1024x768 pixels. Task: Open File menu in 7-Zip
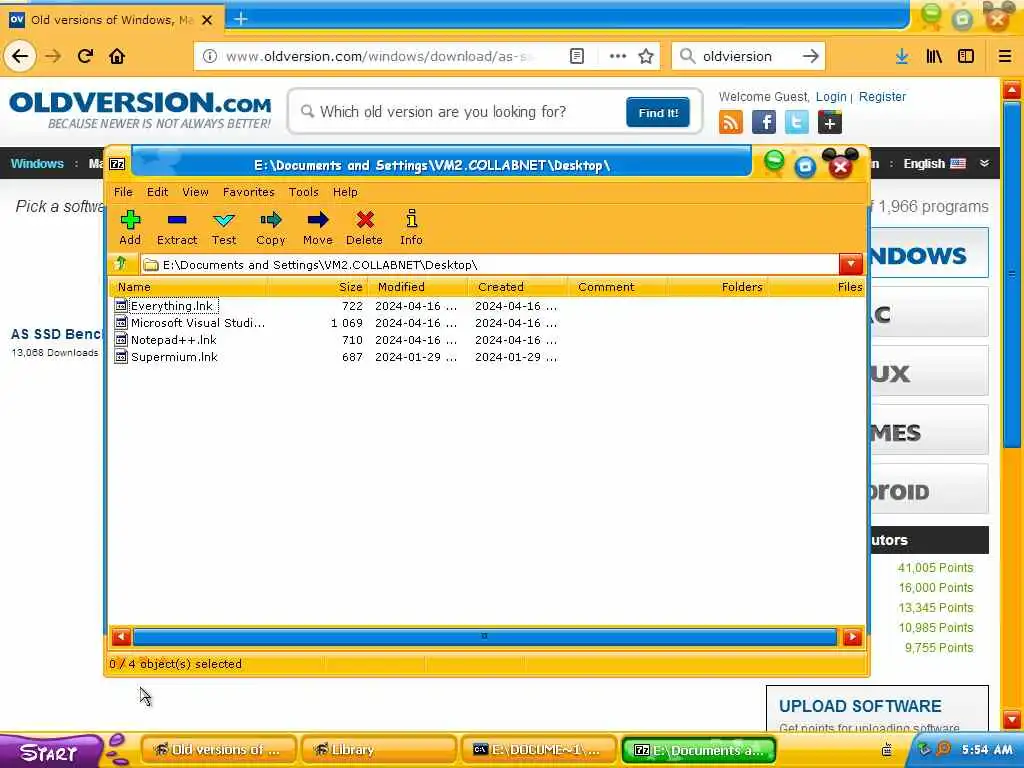[123, 192]
